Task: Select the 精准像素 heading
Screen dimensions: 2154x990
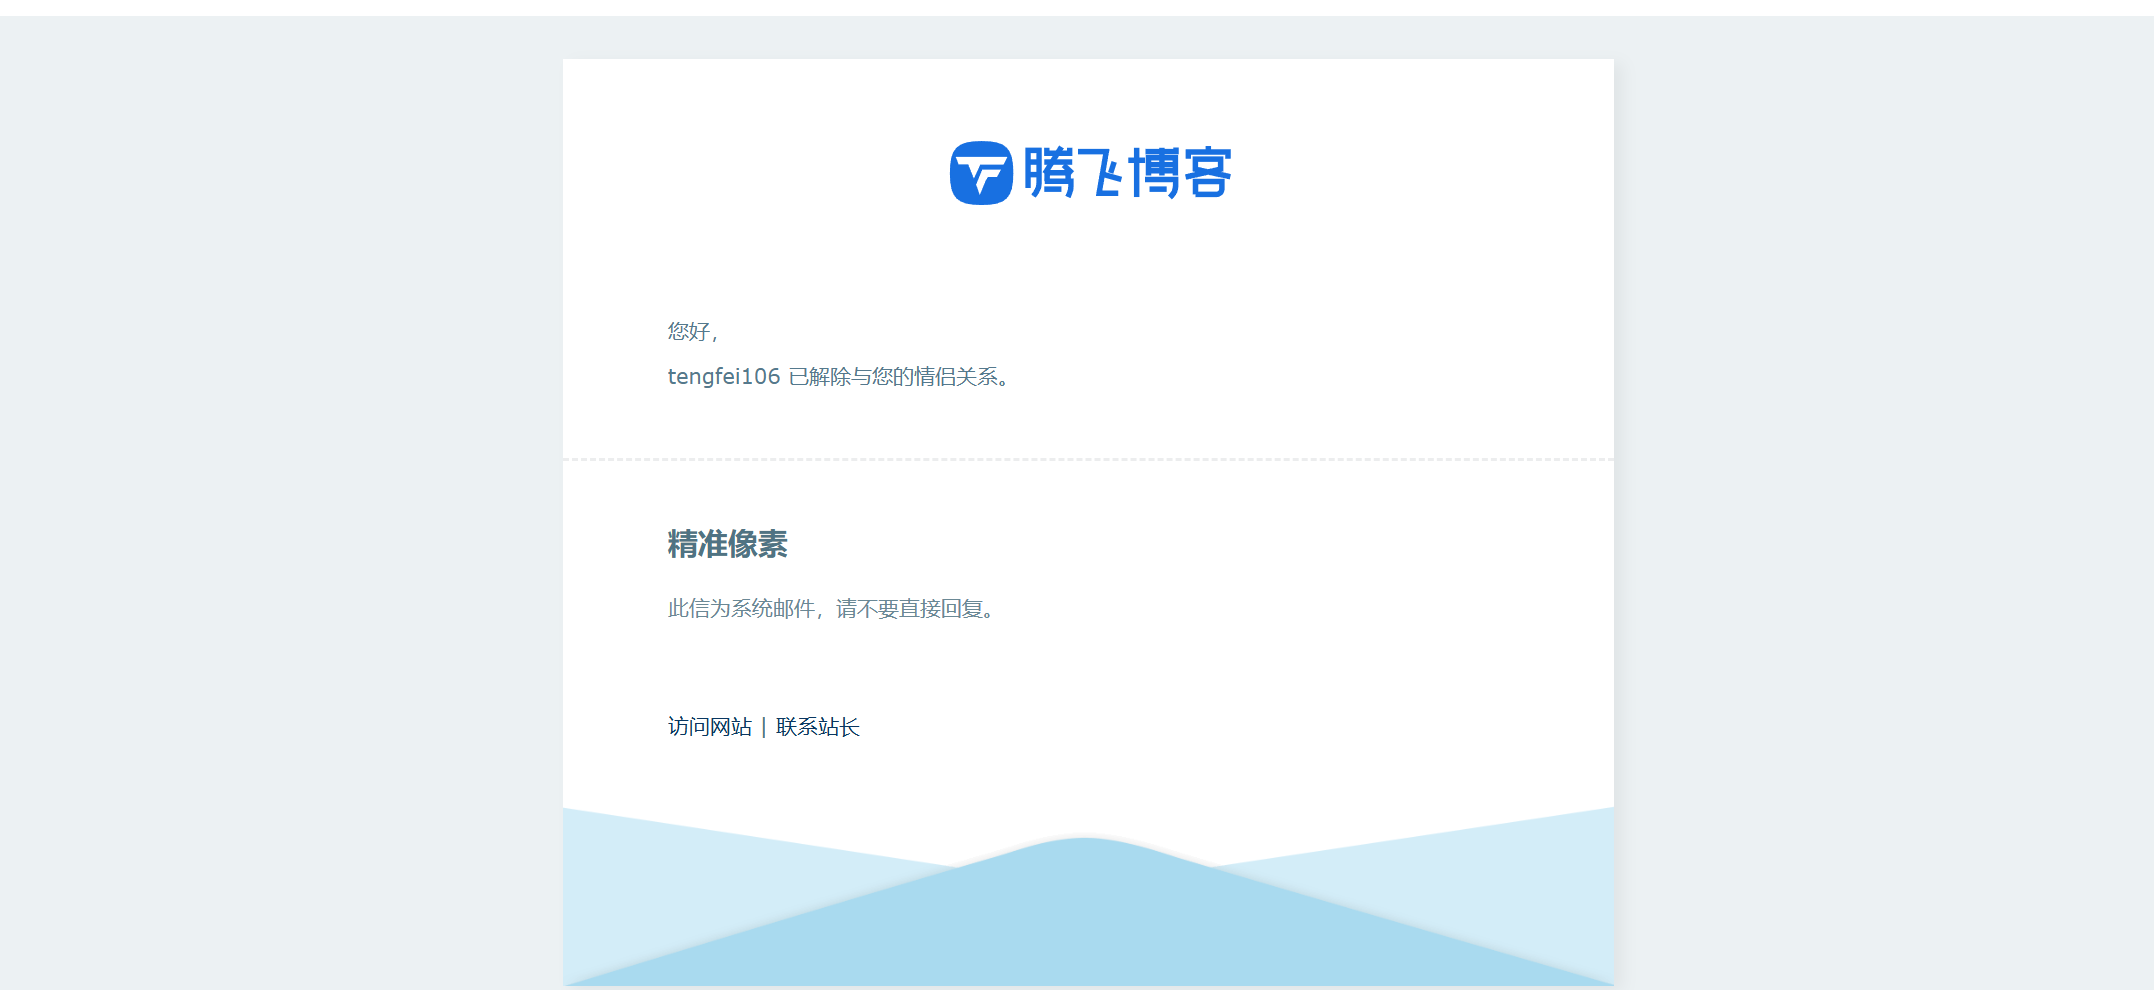Action: tap(728, 545)
